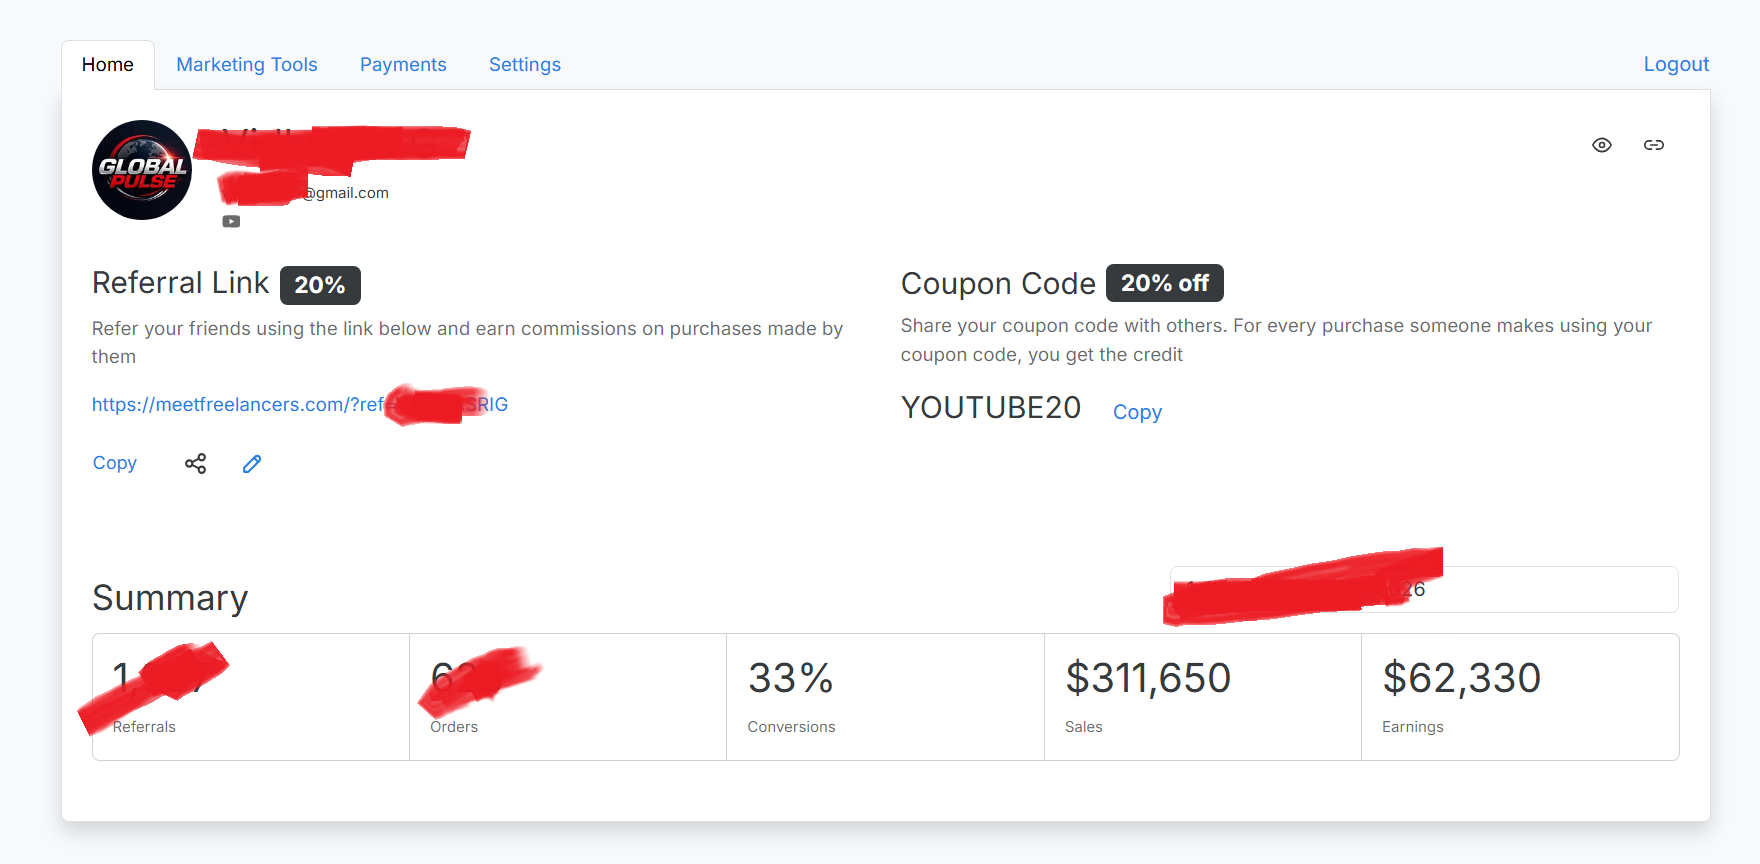The image size is (1760, 864).
Task: Click the date range field beside Summary
Action: pos(1424,589)
